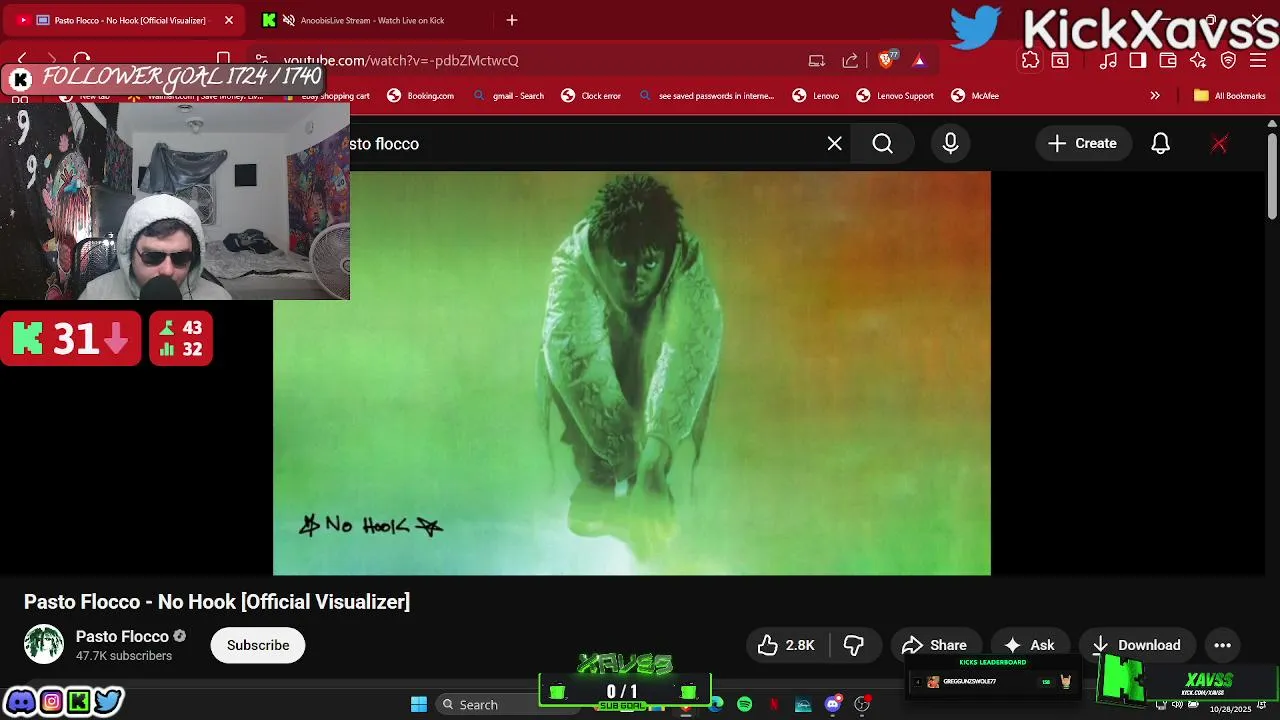Viewport: 1280px width, 720px height.
Task: Click the site settings icon beside URL
Action: click(261, 60)
